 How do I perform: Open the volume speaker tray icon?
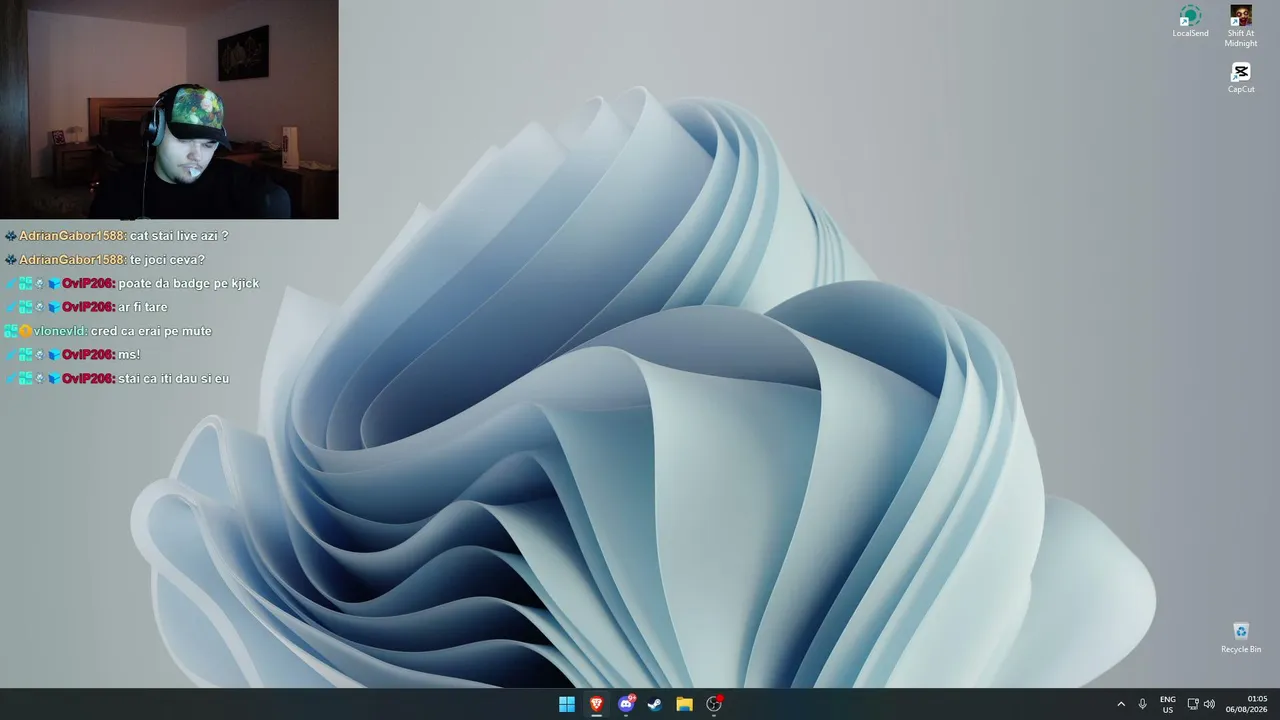point(1209,704)
